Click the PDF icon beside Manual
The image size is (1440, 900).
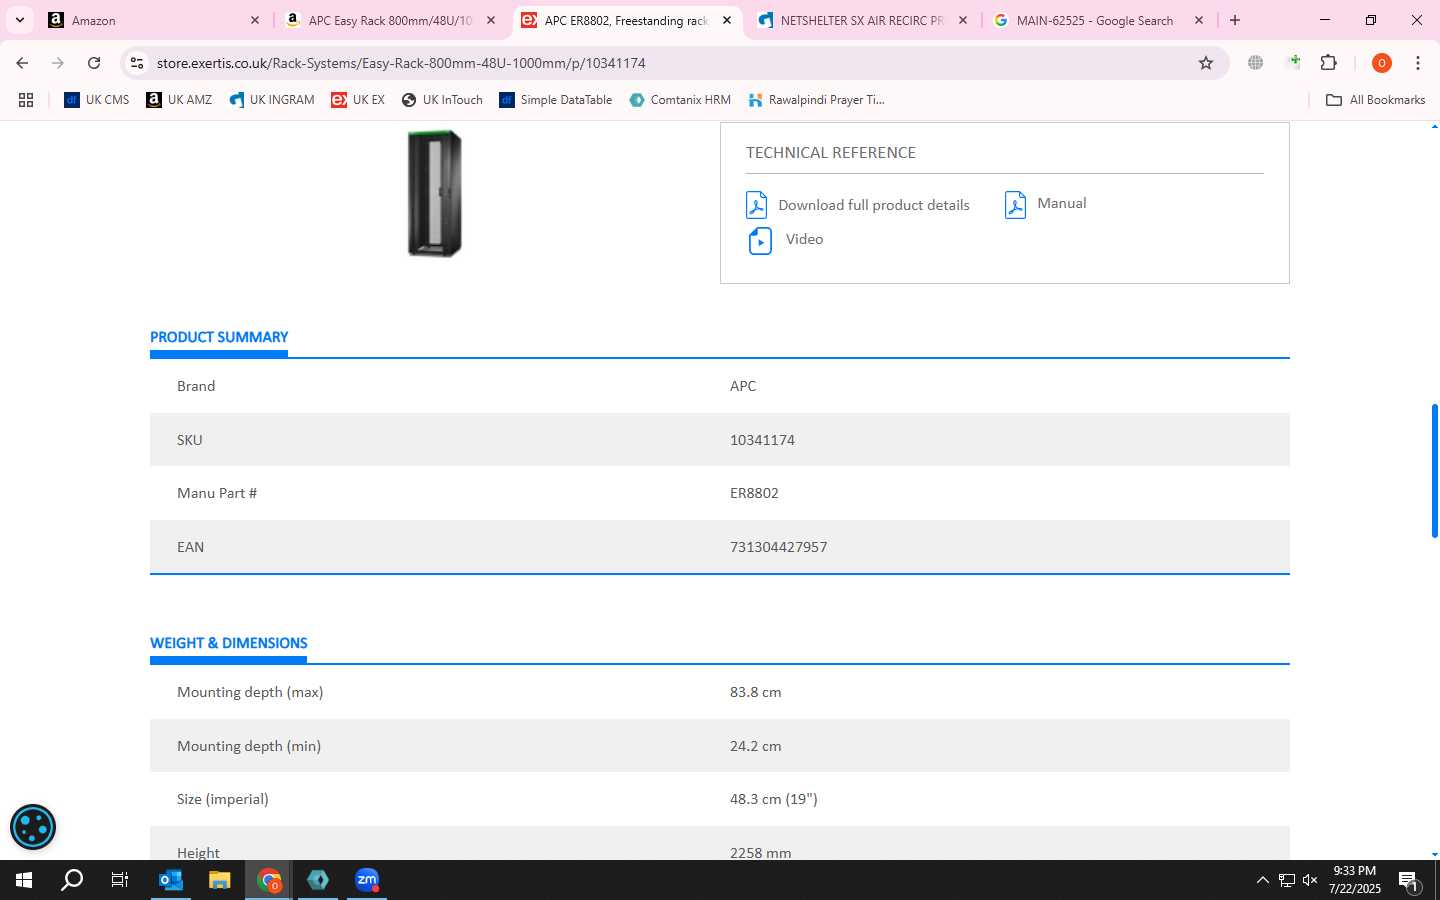1015,204
